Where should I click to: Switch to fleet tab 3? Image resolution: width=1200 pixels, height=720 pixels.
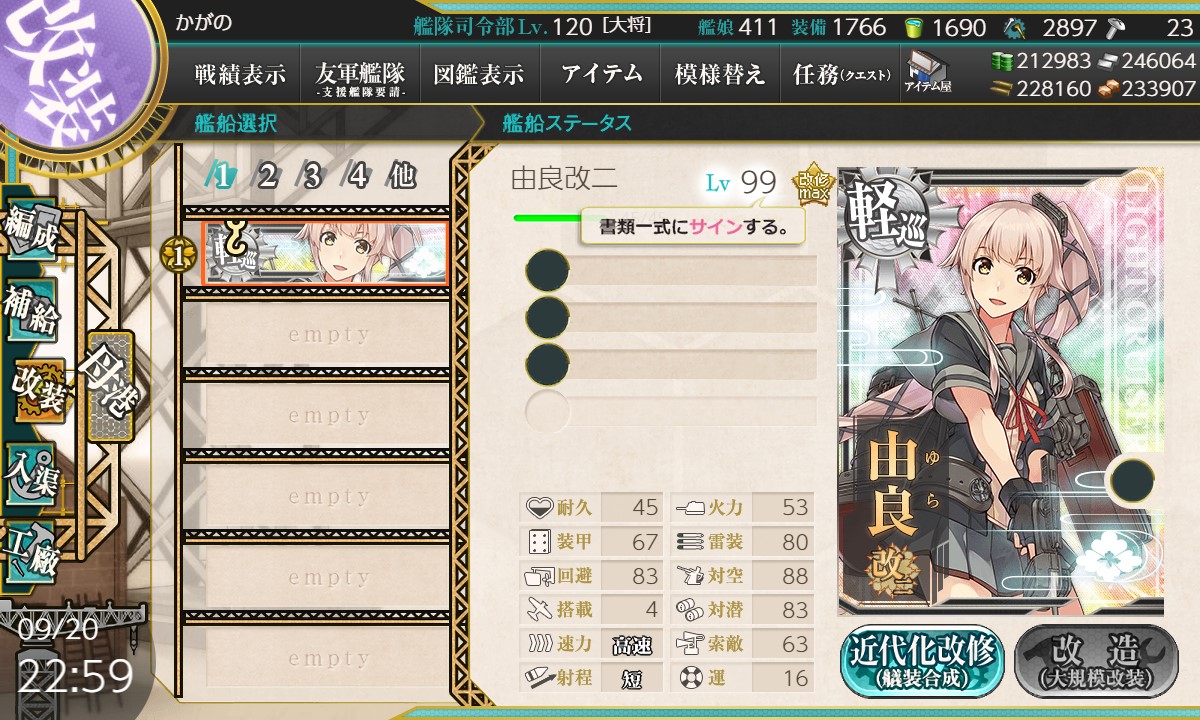point(312,176)
